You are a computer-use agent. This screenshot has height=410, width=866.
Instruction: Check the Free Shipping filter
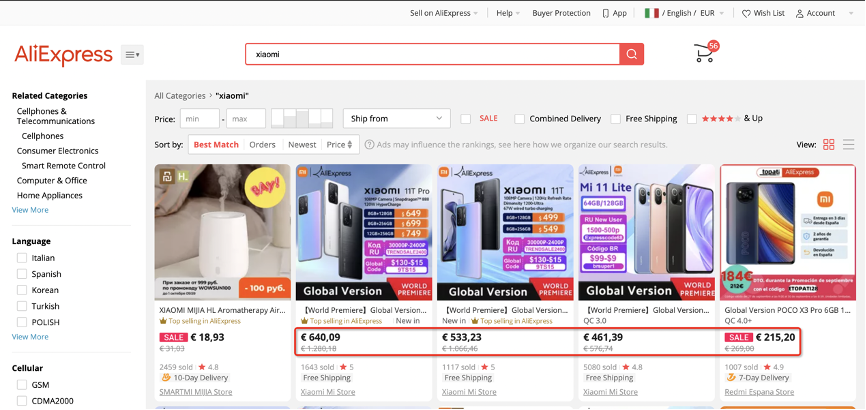click(x=616, y=119)
